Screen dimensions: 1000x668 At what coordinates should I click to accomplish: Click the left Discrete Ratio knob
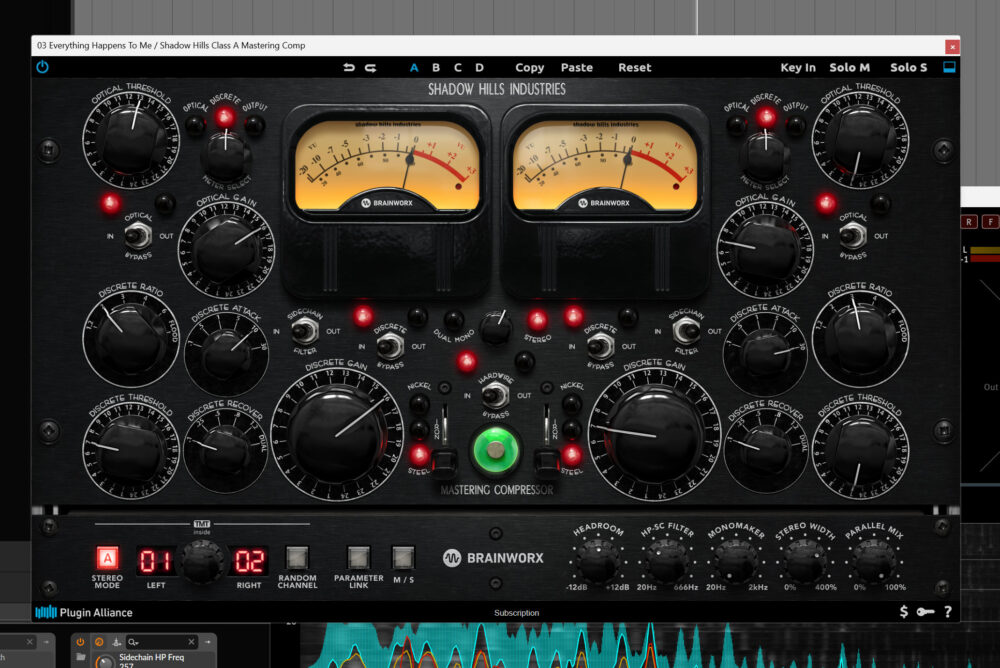tap(131, 339)
